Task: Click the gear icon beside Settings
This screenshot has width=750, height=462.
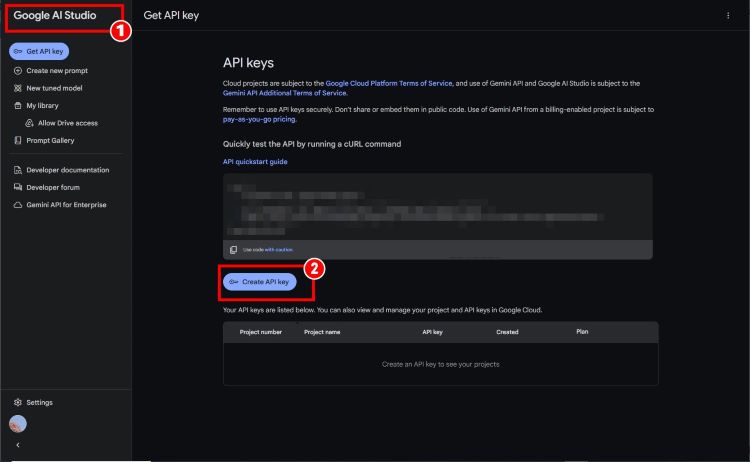Action: [x=18, y=402]
